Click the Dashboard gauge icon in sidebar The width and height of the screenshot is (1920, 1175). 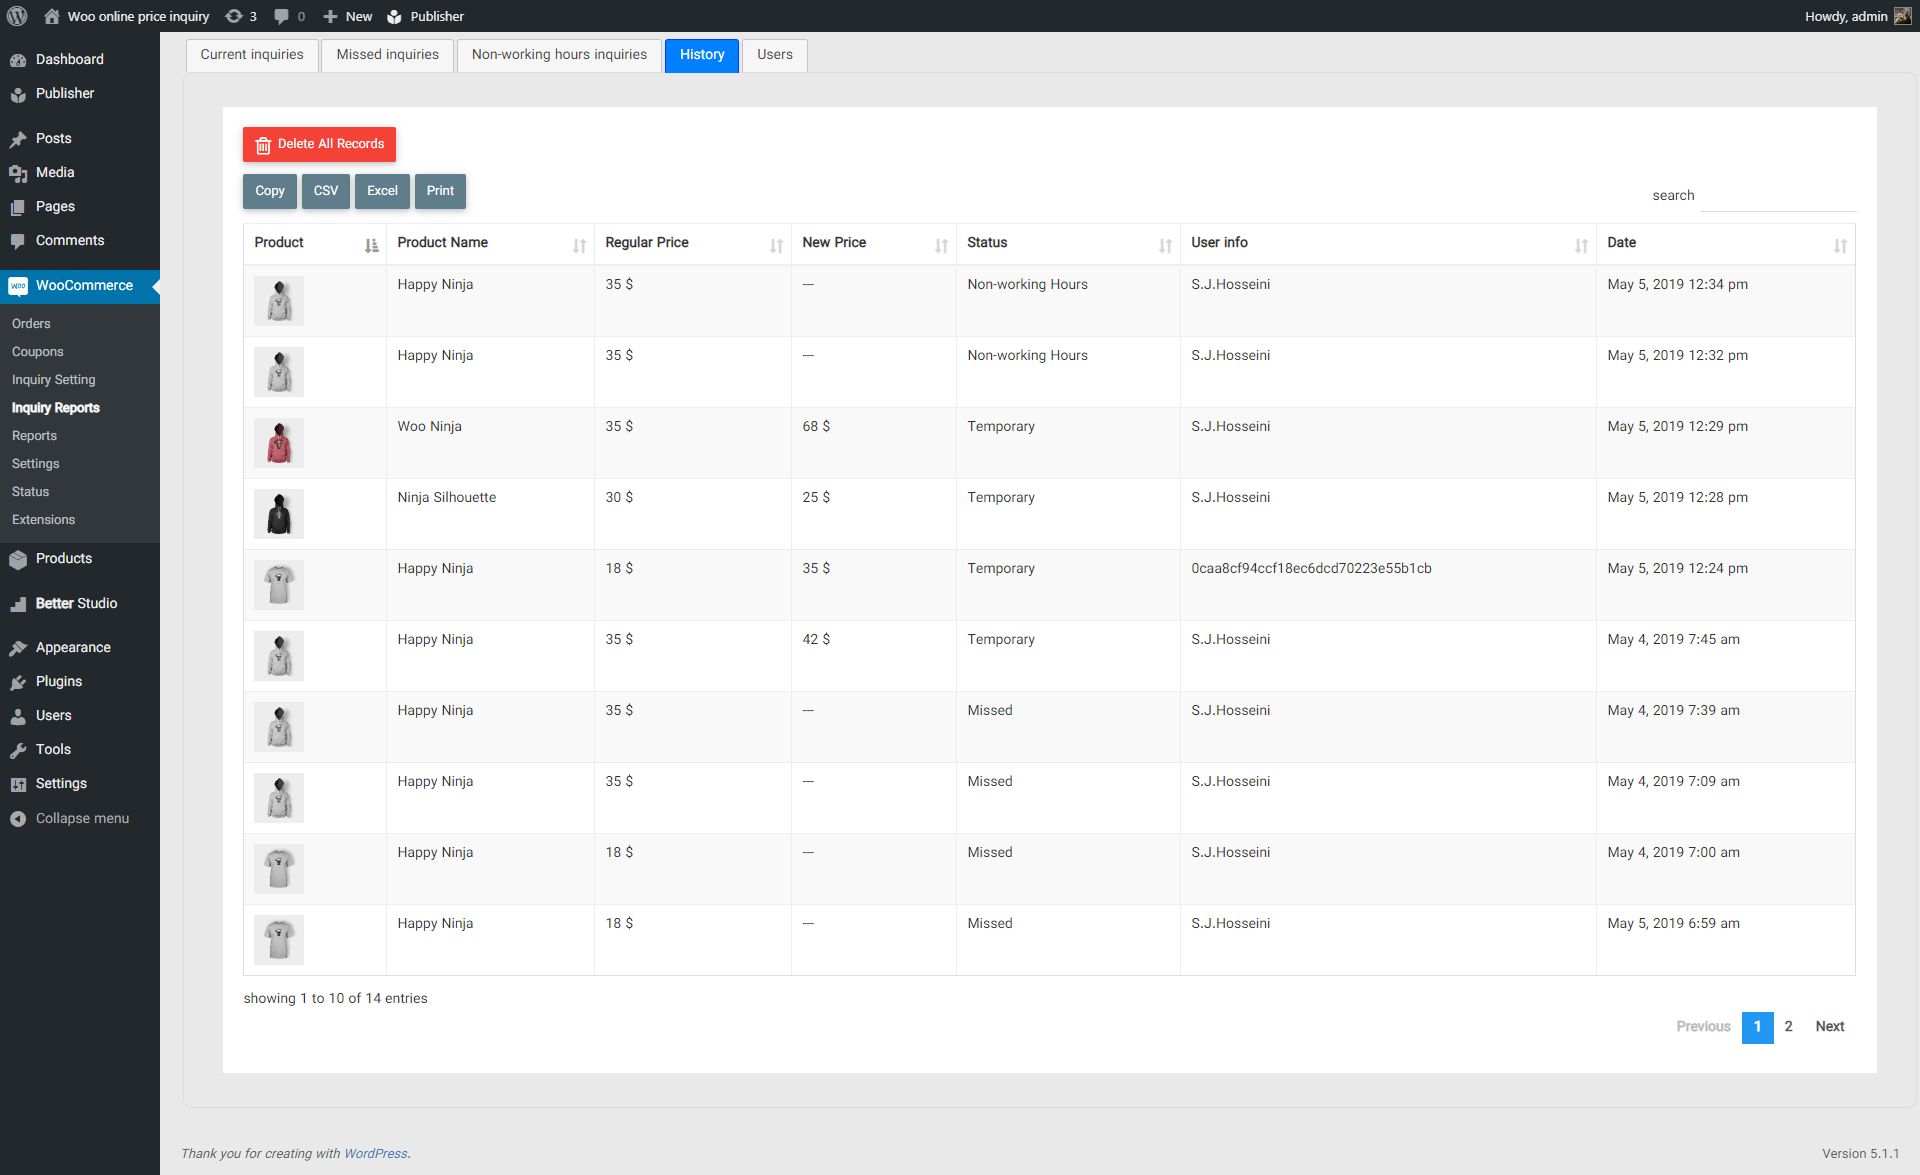18,60
